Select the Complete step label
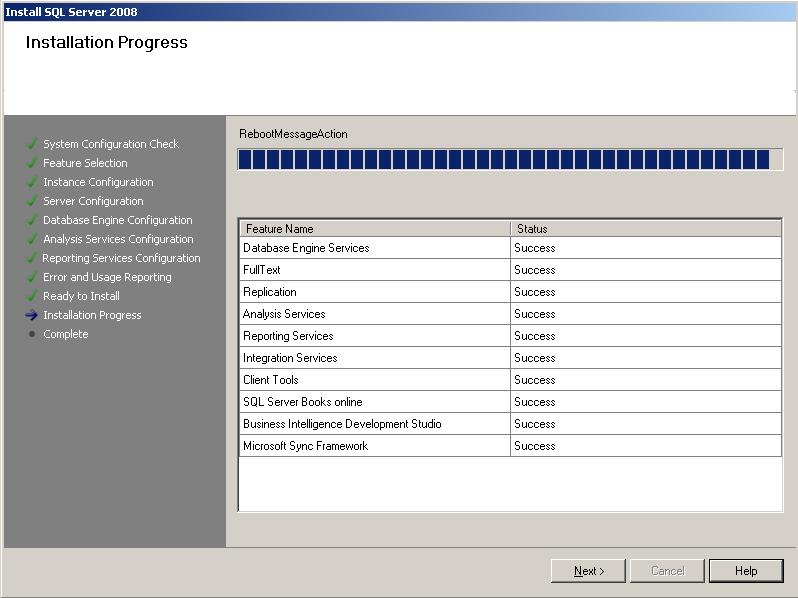Viewport: 798px width, 598px height. click(66, 334)
